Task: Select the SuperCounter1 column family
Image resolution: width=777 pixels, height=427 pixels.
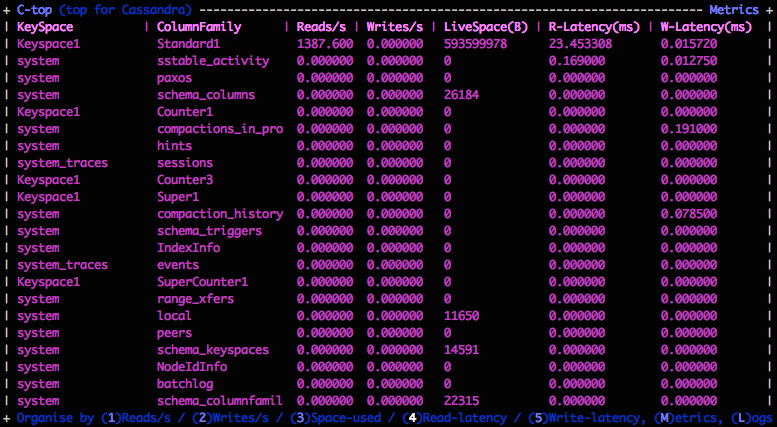Action: [203, 282]
